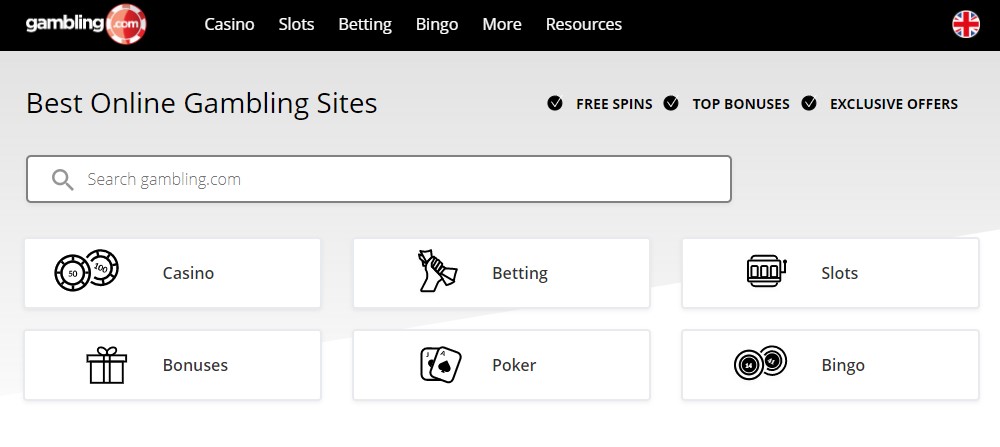This screenshot has height=447, width=1000.
Task: Click the Free Spins checkmark
Action: tap(555, 103)
